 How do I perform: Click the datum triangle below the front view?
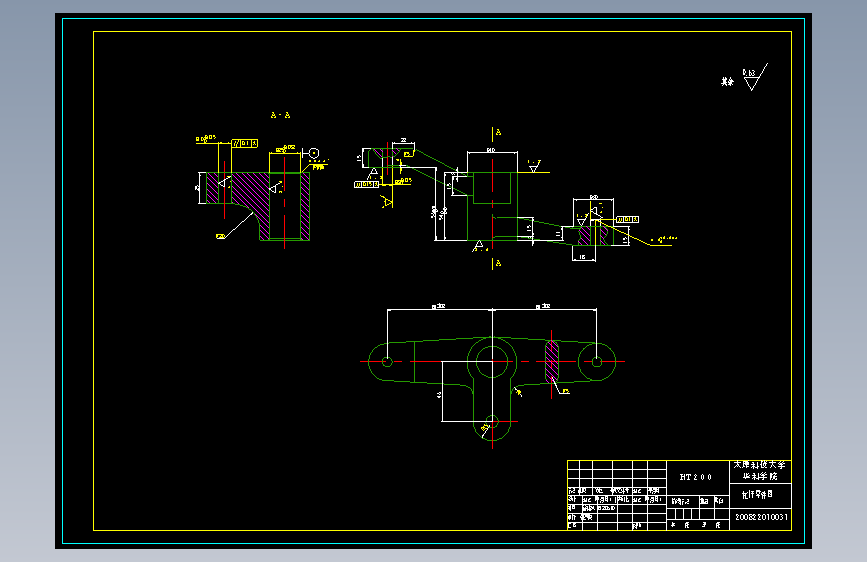tap(479, 246)
